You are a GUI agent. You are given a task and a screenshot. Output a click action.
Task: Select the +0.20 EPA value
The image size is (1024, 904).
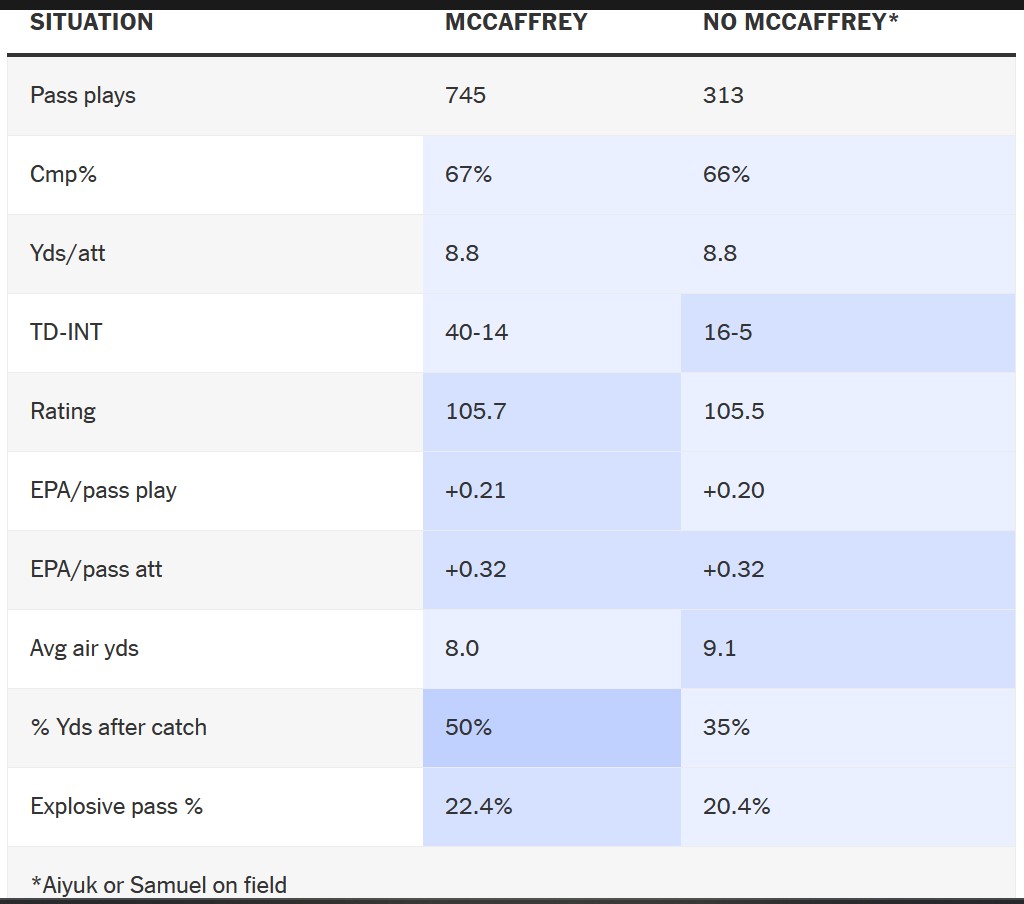click(x=734, y=491)
